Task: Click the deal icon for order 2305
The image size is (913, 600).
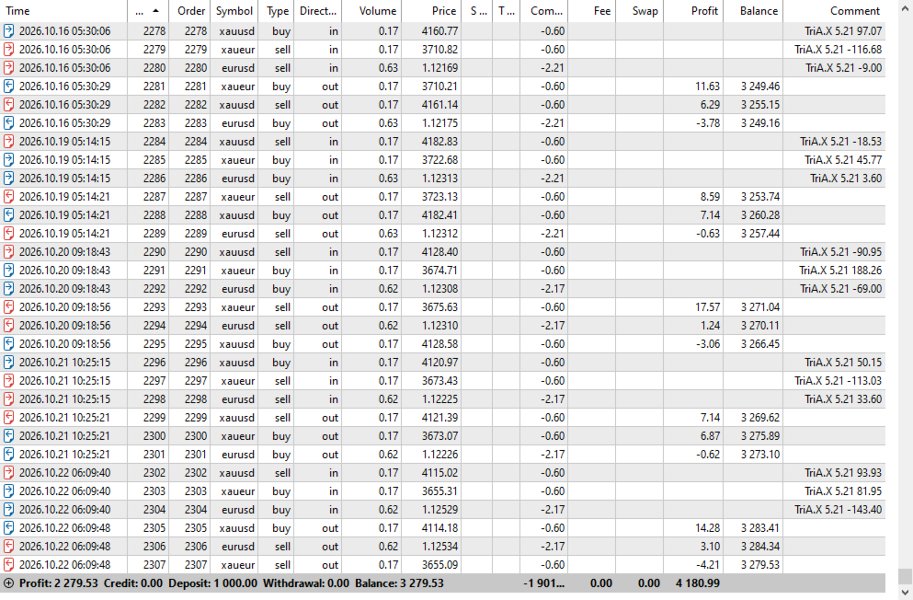Action: 9,528
